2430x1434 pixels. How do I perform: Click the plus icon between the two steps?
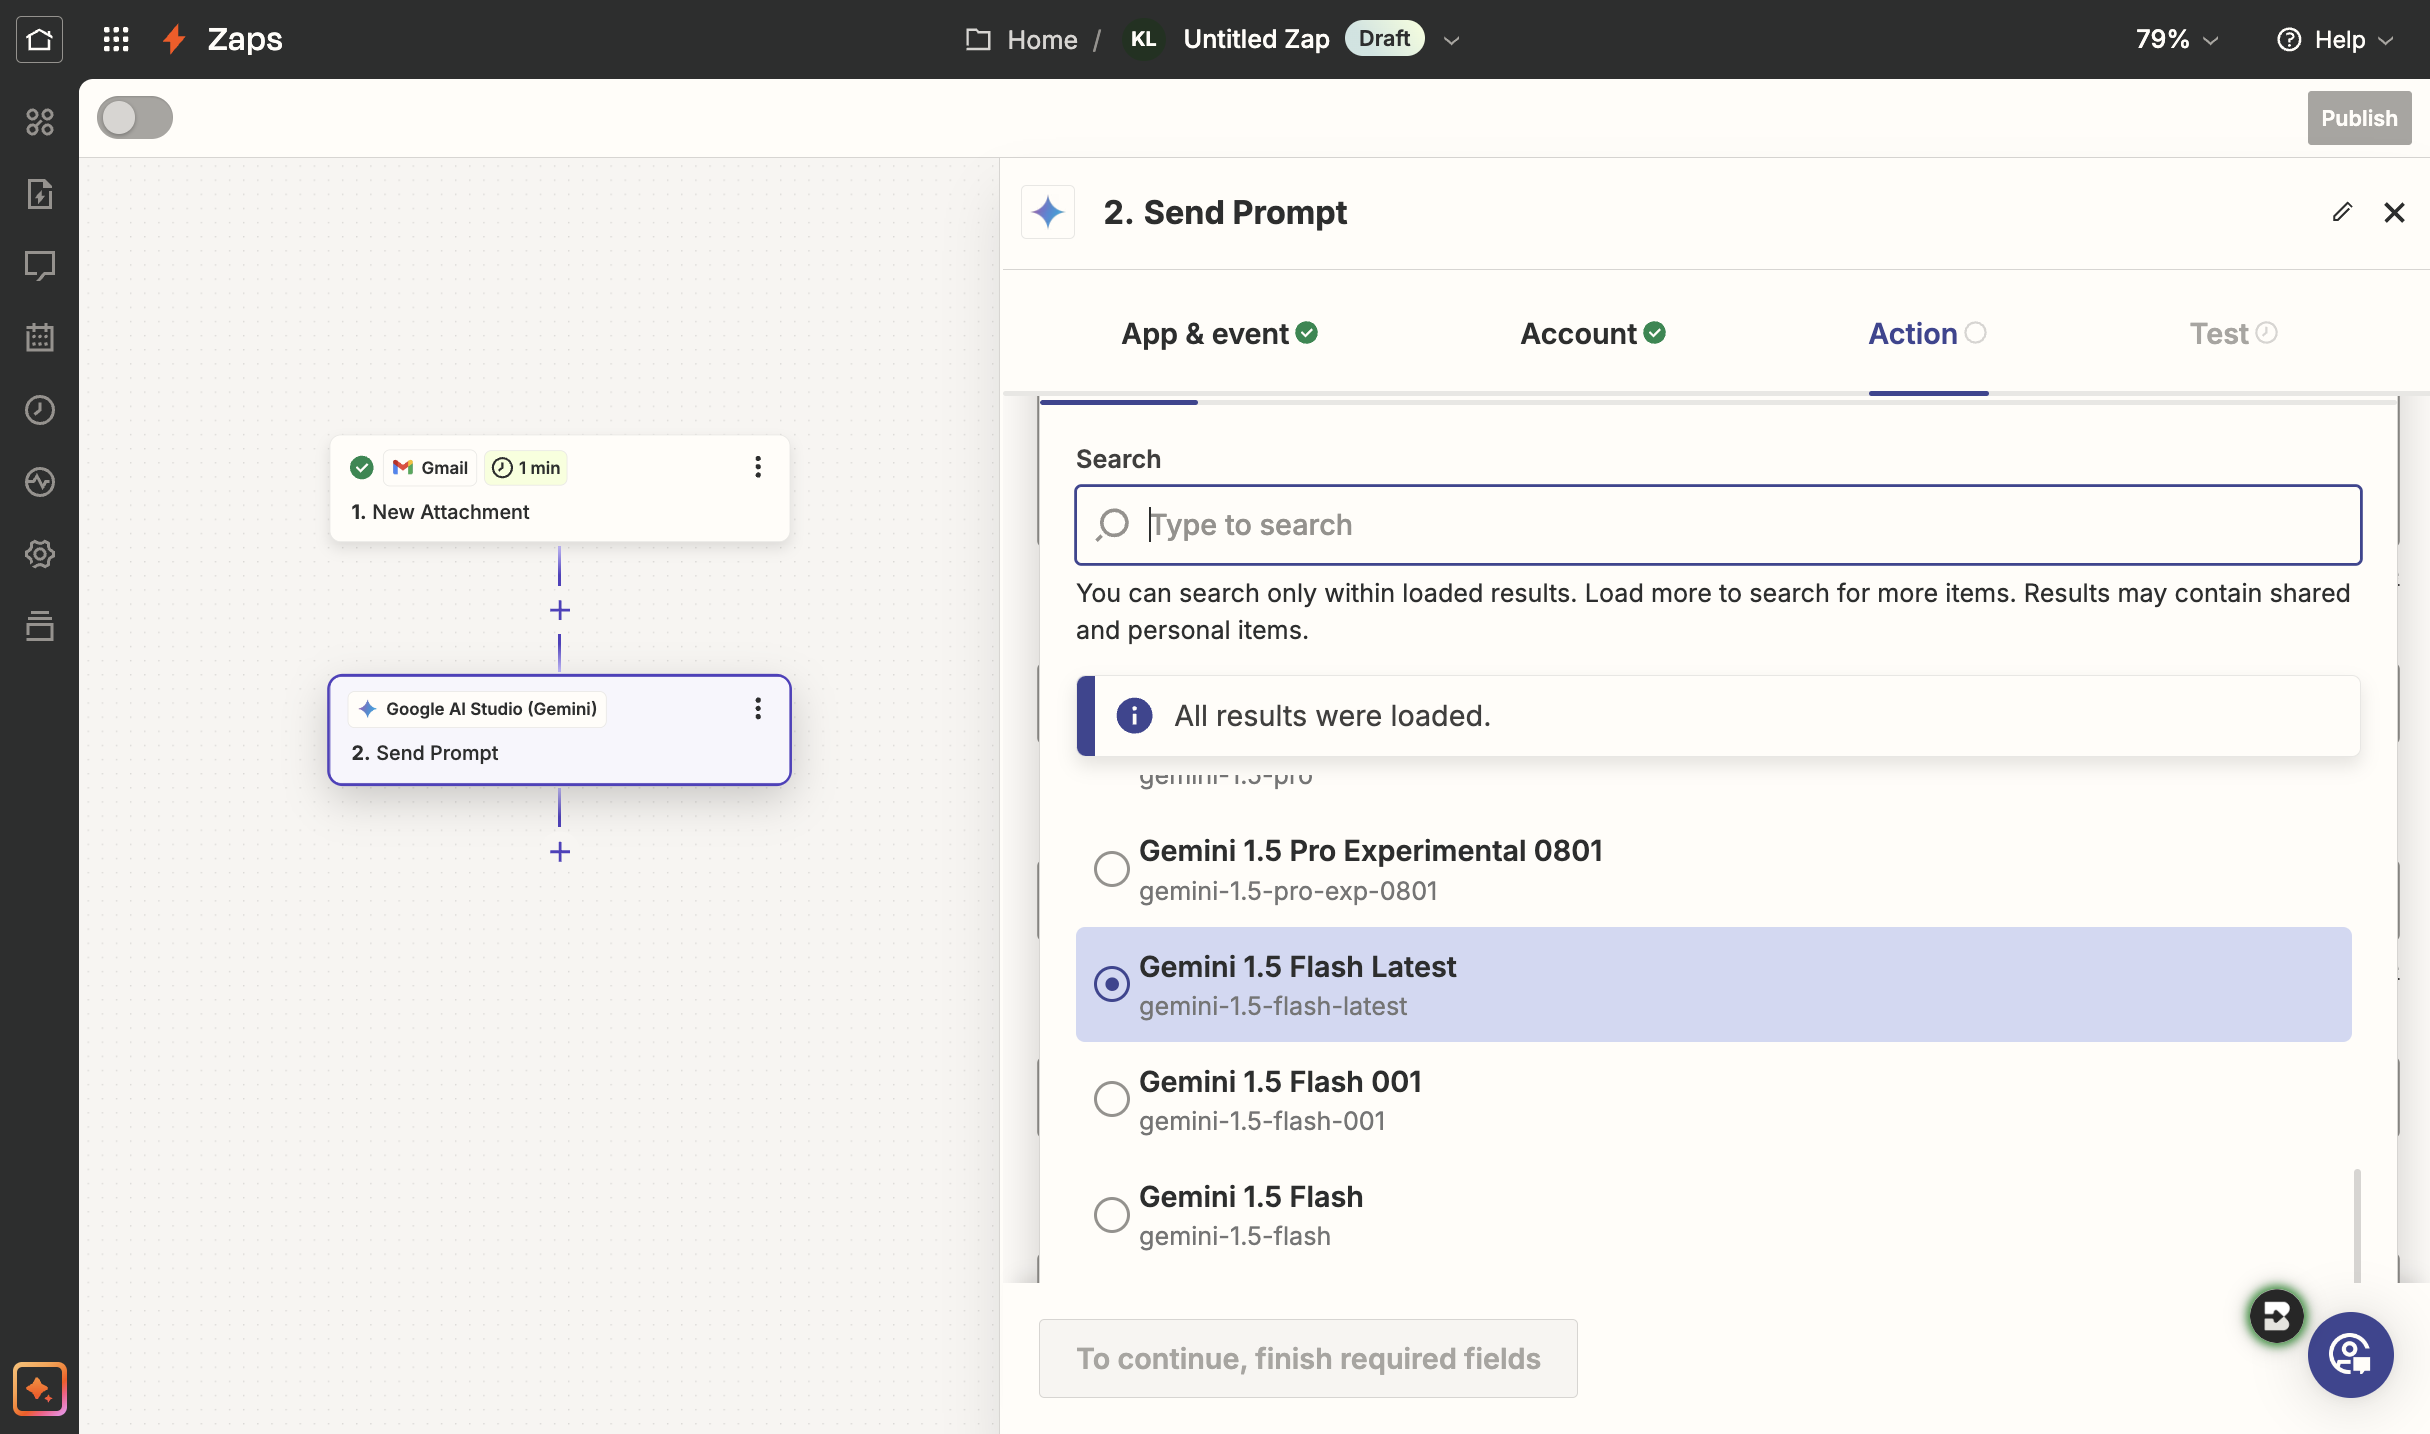560,610
